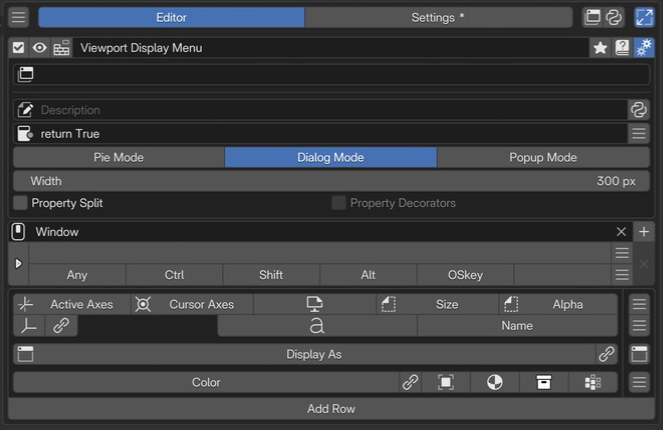This screenshot has width=663, height=430.
Task: Click the empty hotkey key field
Action: (x=320, y=253)
